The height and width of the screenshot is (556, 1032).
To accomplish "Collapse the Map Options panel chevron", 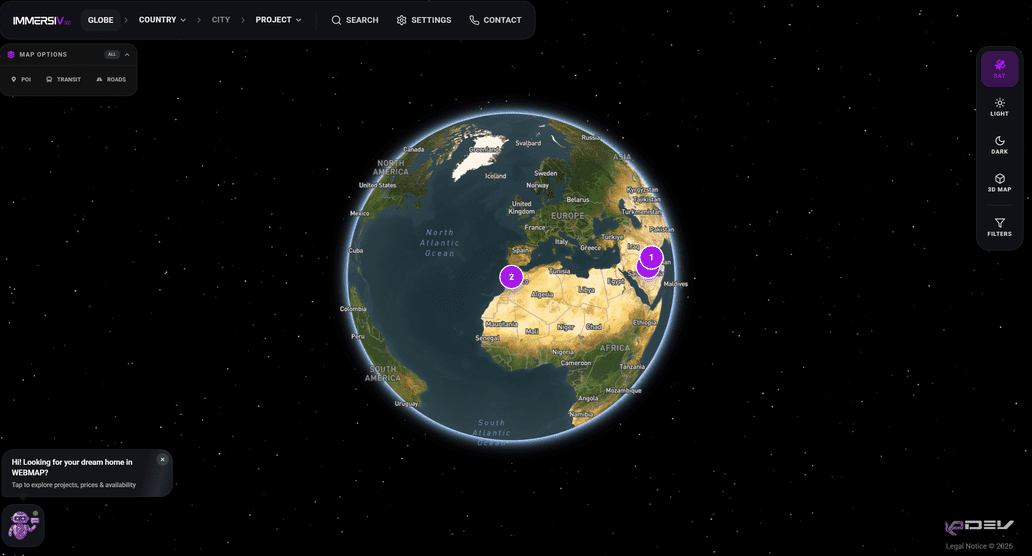I will click(x=127, y=55).
